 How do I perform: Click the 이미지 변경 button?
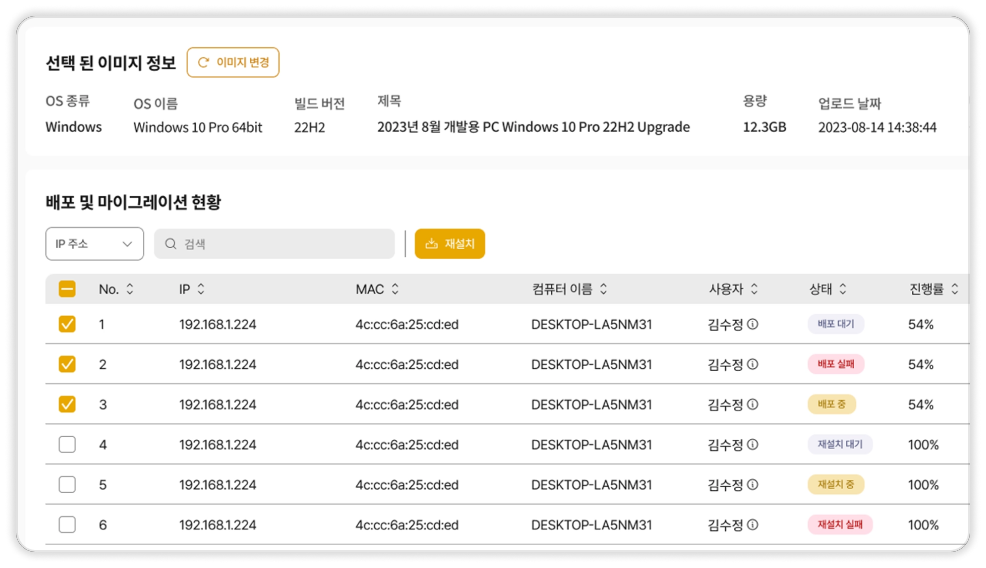point(233,62)
